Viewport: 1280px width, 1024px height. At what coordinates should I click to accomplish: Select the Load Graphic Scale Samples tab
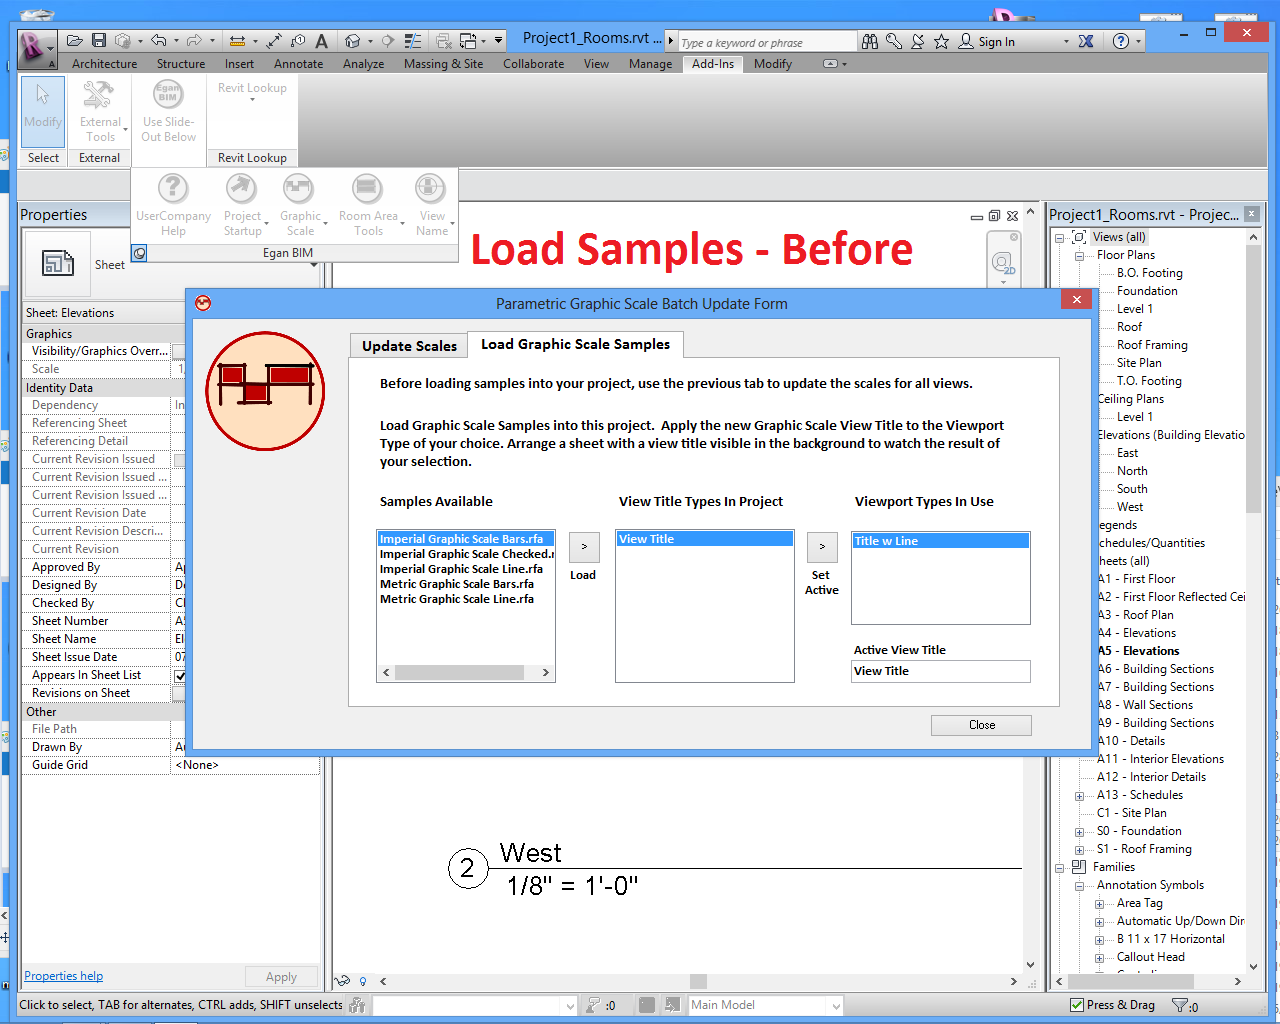pos(576,344)
